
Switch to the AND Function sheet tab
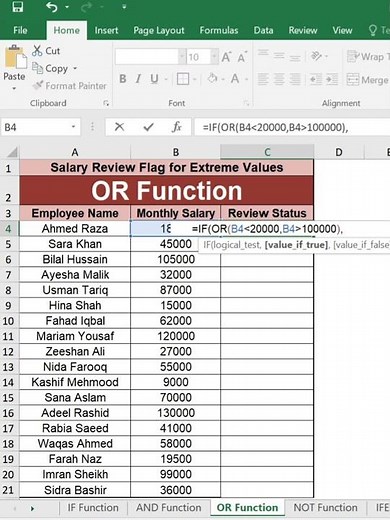[169, 508]
